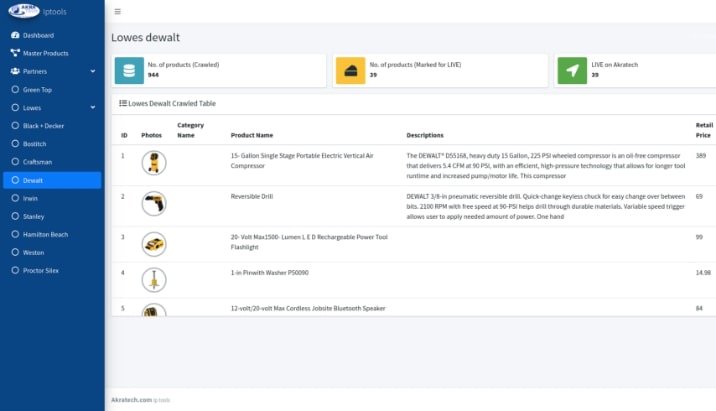Open the Pinwith Washer photo thumbnail
The height and width of the screenshot is (411, 716).
(x=154, y=279)
